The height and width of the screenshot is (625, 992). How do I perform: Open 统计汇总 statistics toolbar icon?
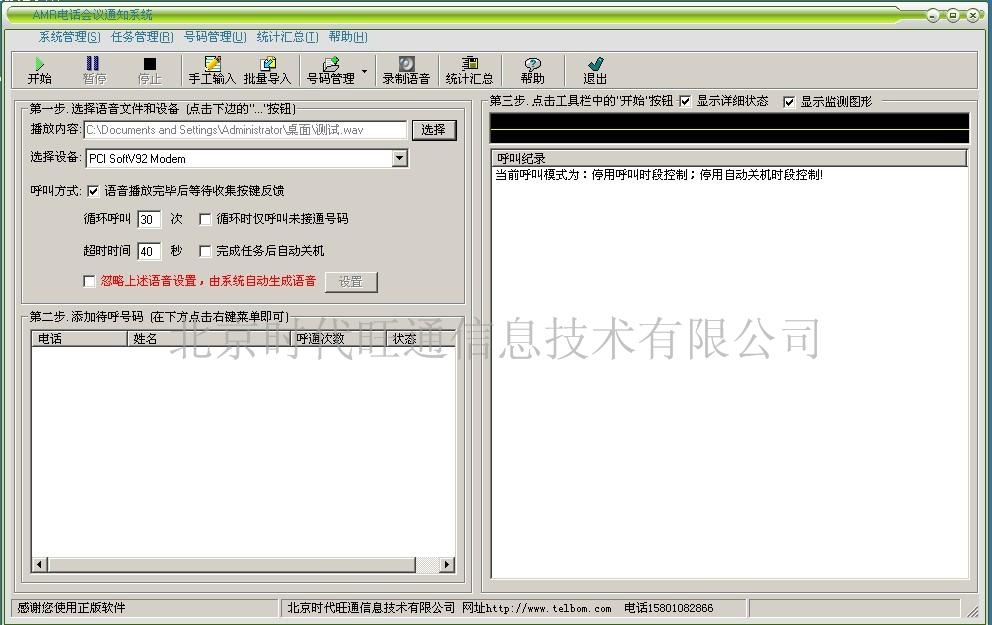coord(469,70)
